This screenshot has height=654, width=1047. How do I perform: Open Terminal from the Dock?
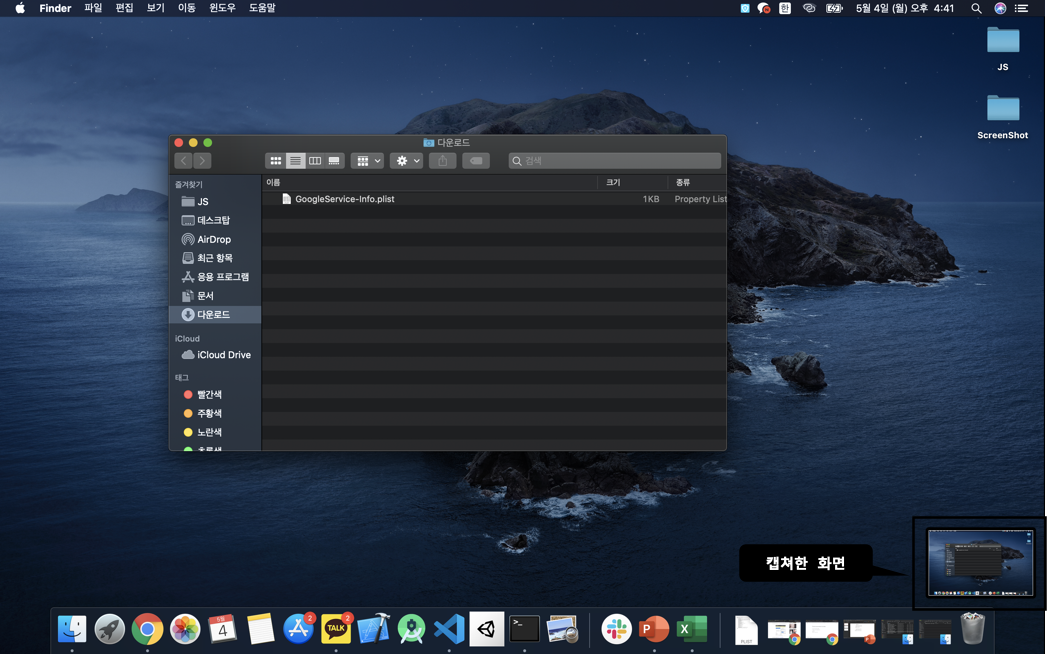pyautogui.click(x=524, y=629)
